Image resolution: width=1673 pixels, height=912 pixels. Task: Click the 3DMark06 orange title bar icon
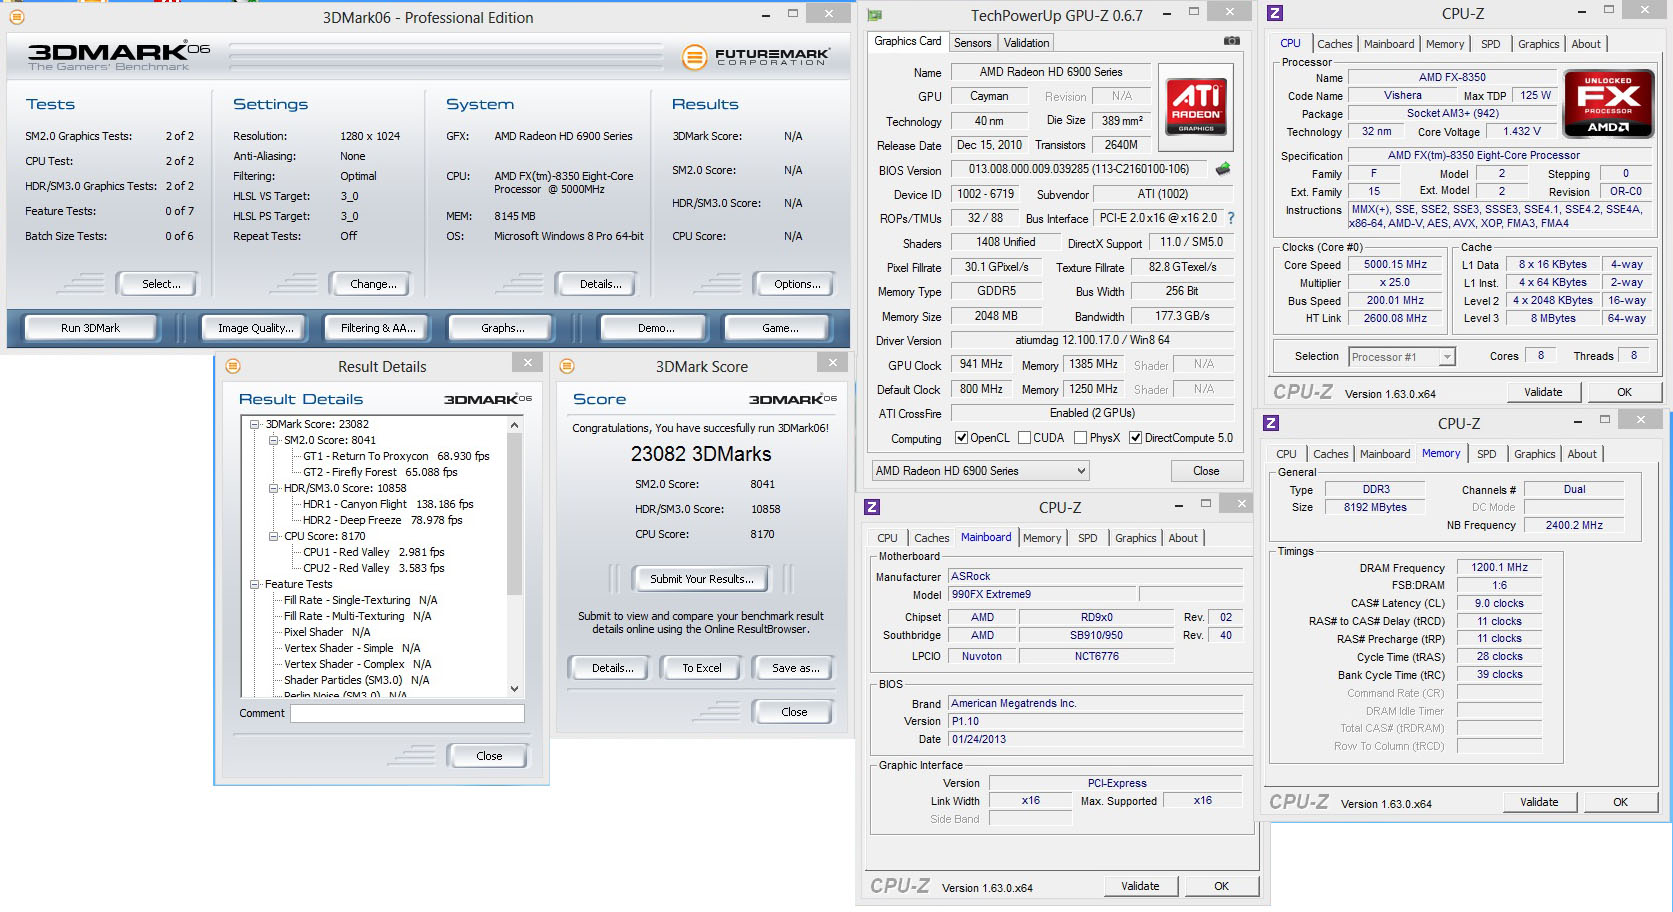pos(16,17)
